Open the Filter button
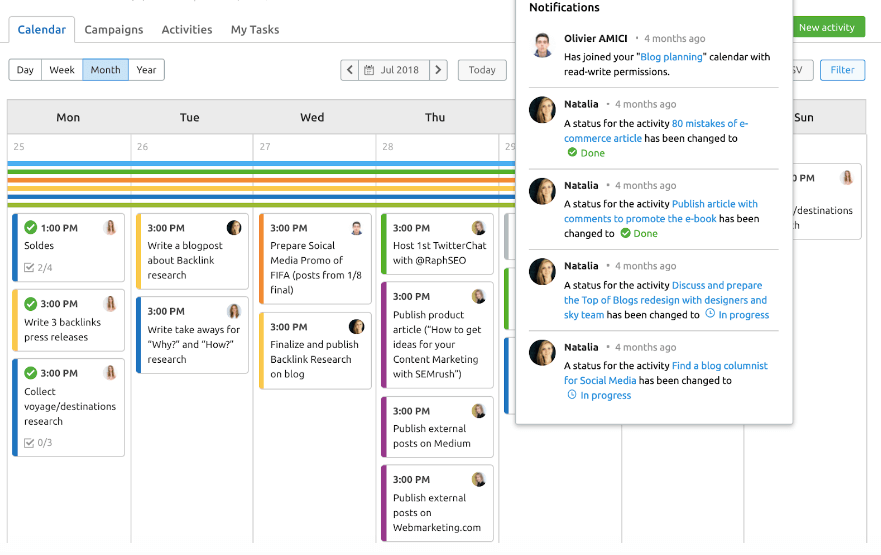 (x=842, y=70)
